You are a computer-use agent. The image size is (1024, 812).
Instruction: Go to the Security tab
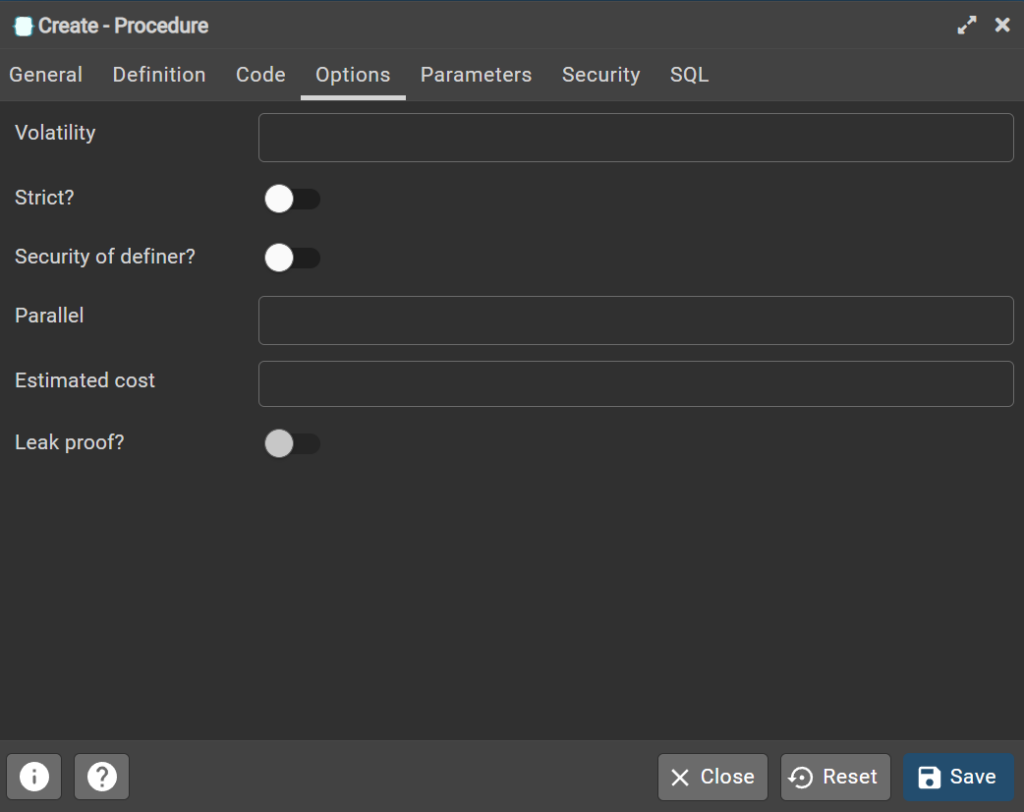[x=600, y=74]
